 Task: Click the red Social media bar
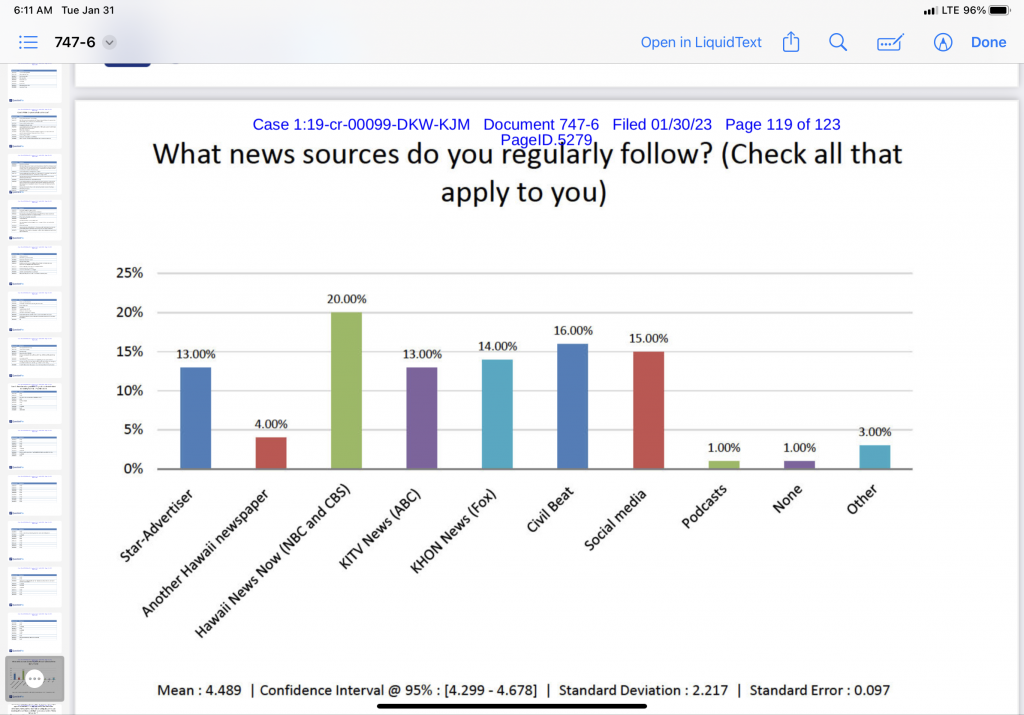point(648,409)
